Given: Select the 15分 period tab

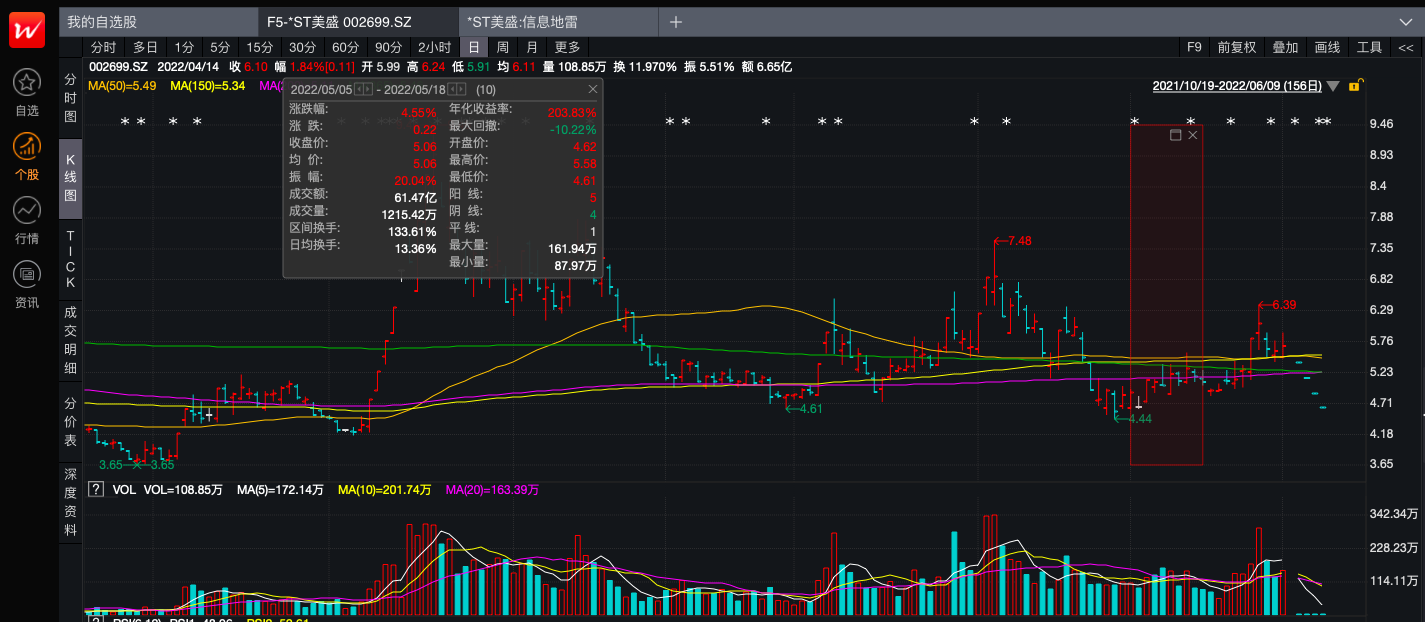Looking at the screenshot, I should pos(260,47).
